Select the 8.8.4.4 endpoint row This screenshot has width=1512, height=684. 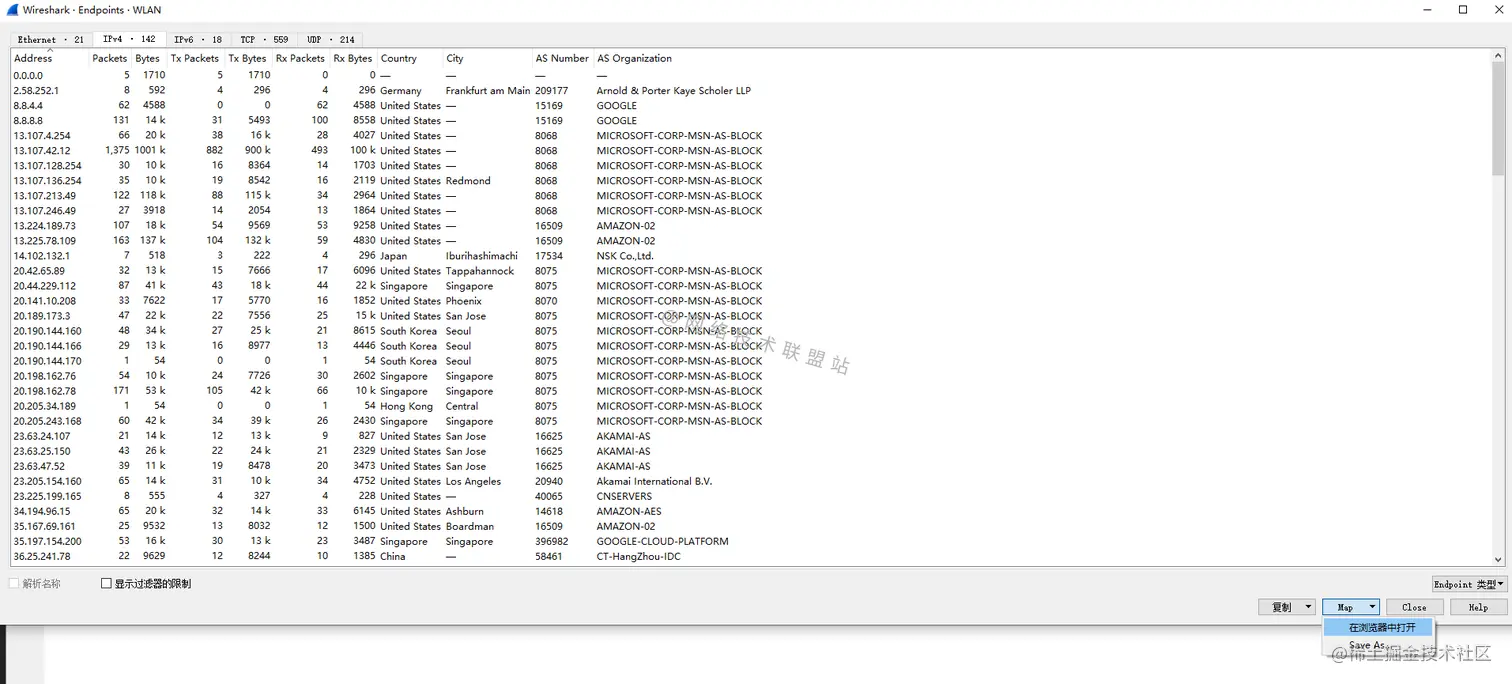click(x=750, y=105)
